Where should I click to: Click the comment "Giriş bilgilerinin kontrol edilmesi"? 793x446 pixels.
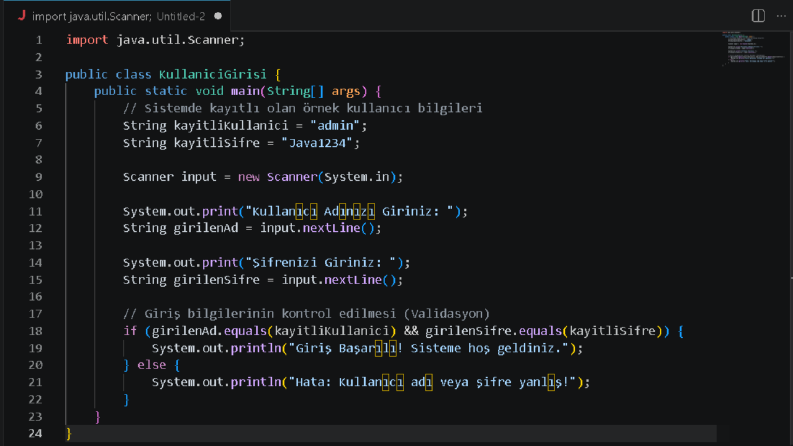pyautogui.click(x=270, y=314)
